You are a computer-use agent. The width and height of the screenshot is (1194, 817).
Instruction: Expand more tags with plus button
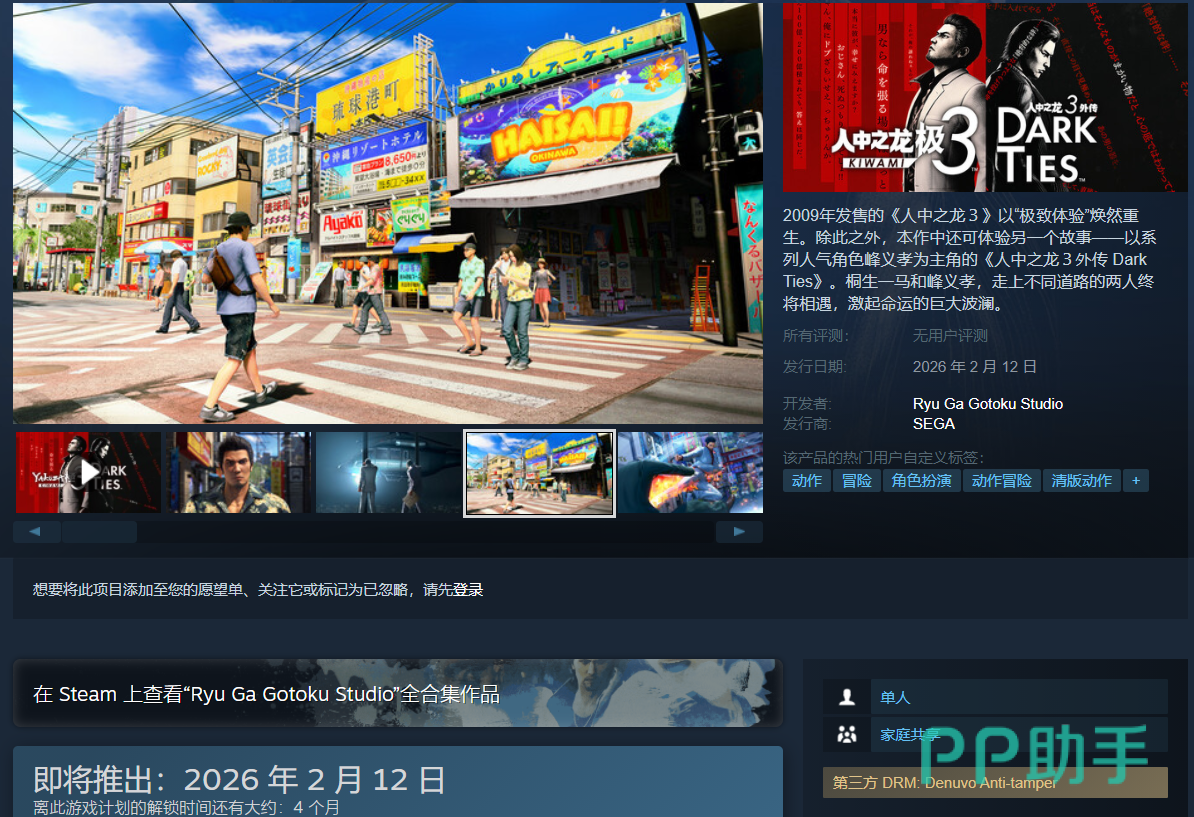pyautogui.click(x=1135, y=481)
